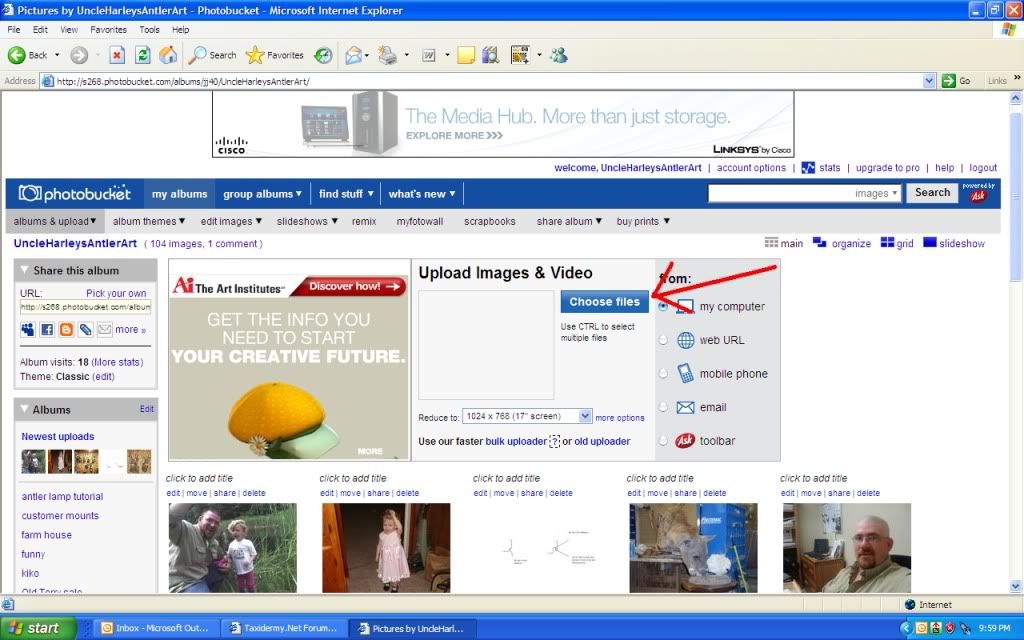1024x640 pixels.
Task: Open the History toolbar icon
Action: [323, 56]
